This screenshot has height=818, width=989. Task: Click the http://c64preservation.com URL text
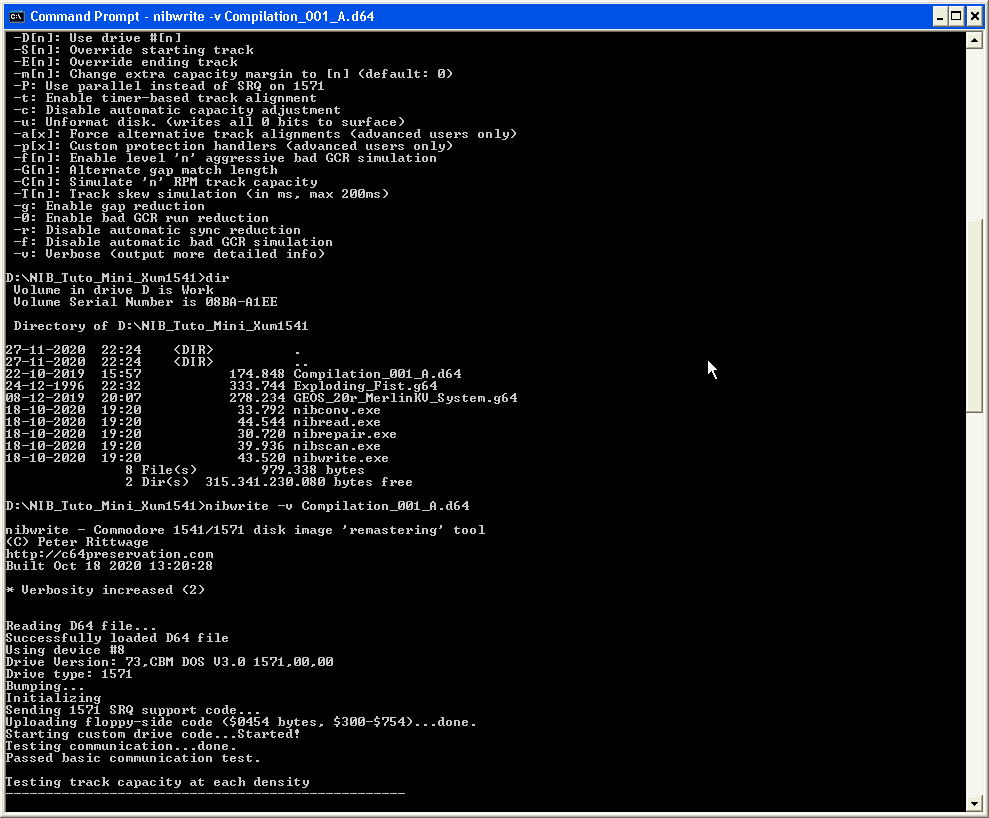[110, 554]
